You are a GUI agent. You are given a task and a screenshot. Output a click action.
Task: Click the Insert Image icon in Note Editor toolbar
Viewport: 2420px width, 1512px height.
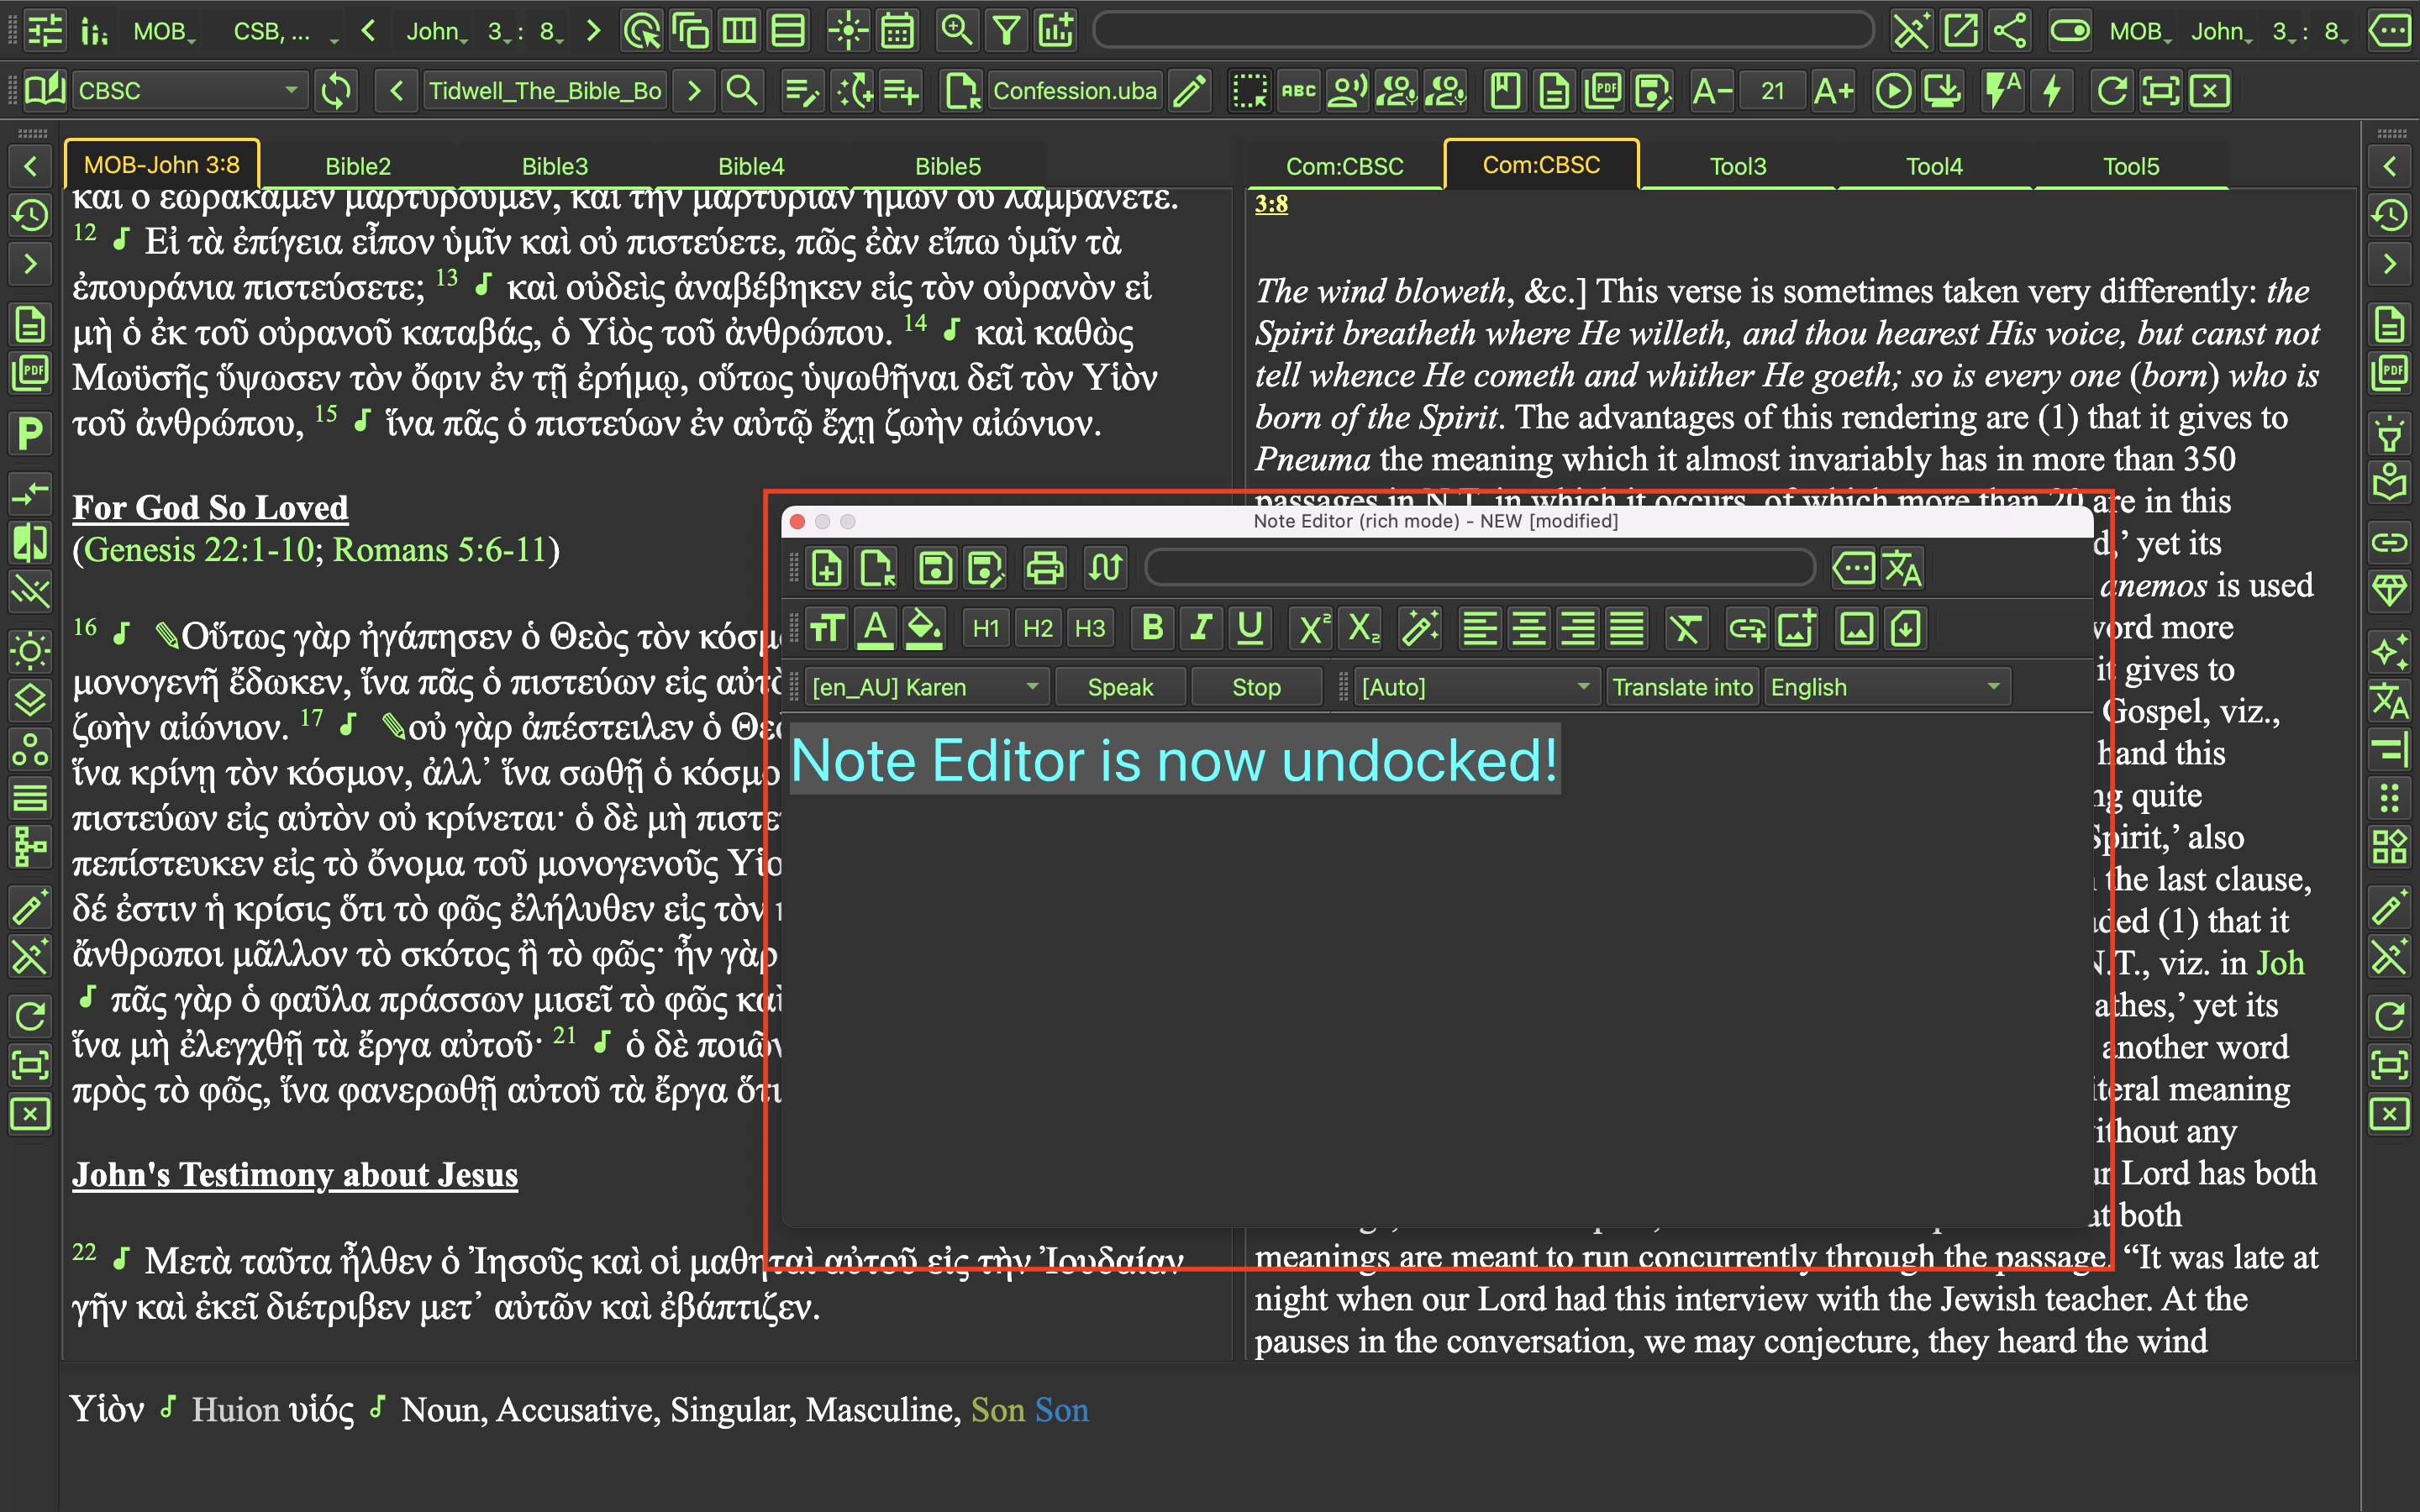point(1800,627)
